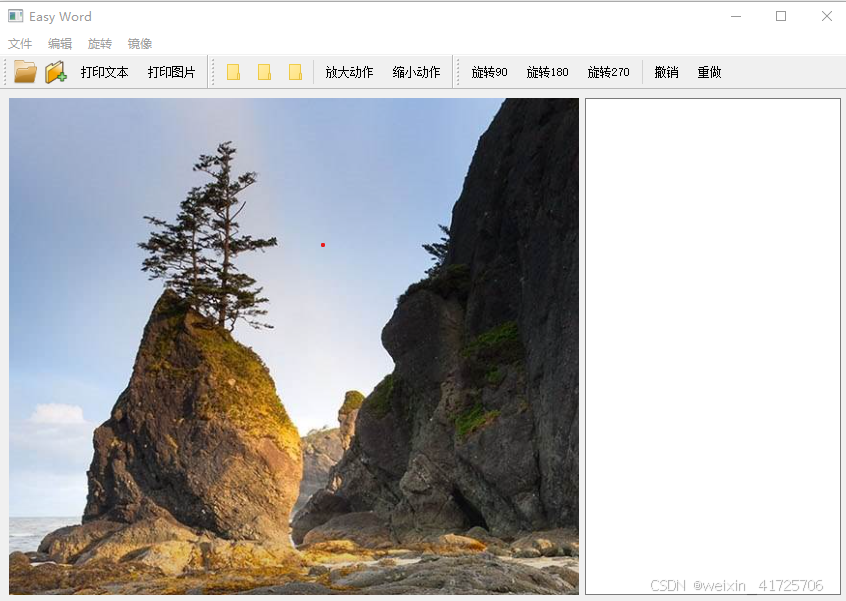This screenshot has height=601, width=846.
Task: Click the 打印文本 button
Action: [x=104, y=72]
